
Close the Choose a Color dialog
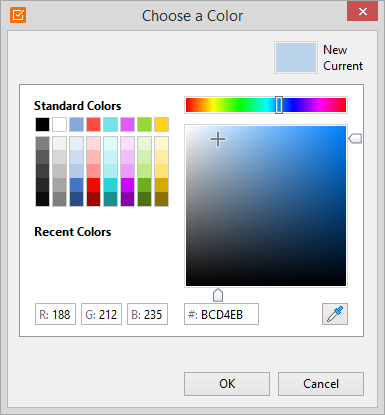pyautogui.click(x=362, y=12)
